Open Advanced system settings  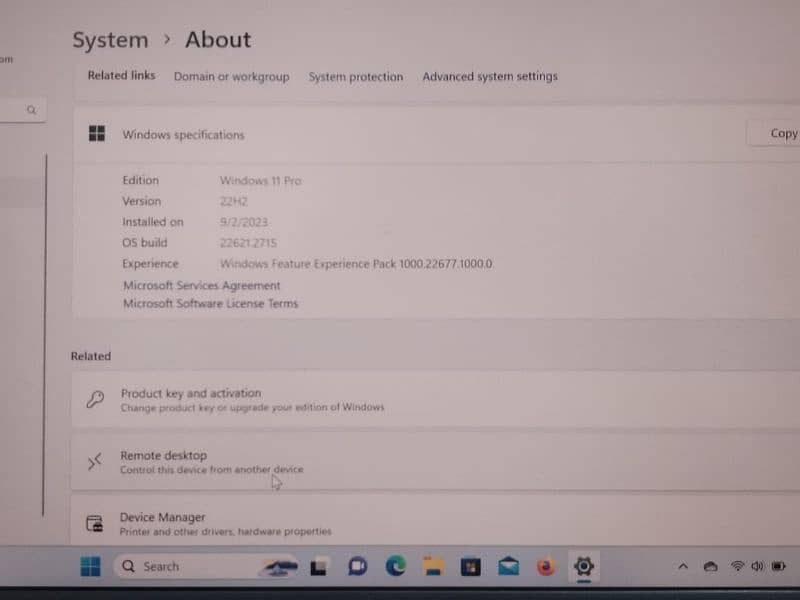coord(489,77)
